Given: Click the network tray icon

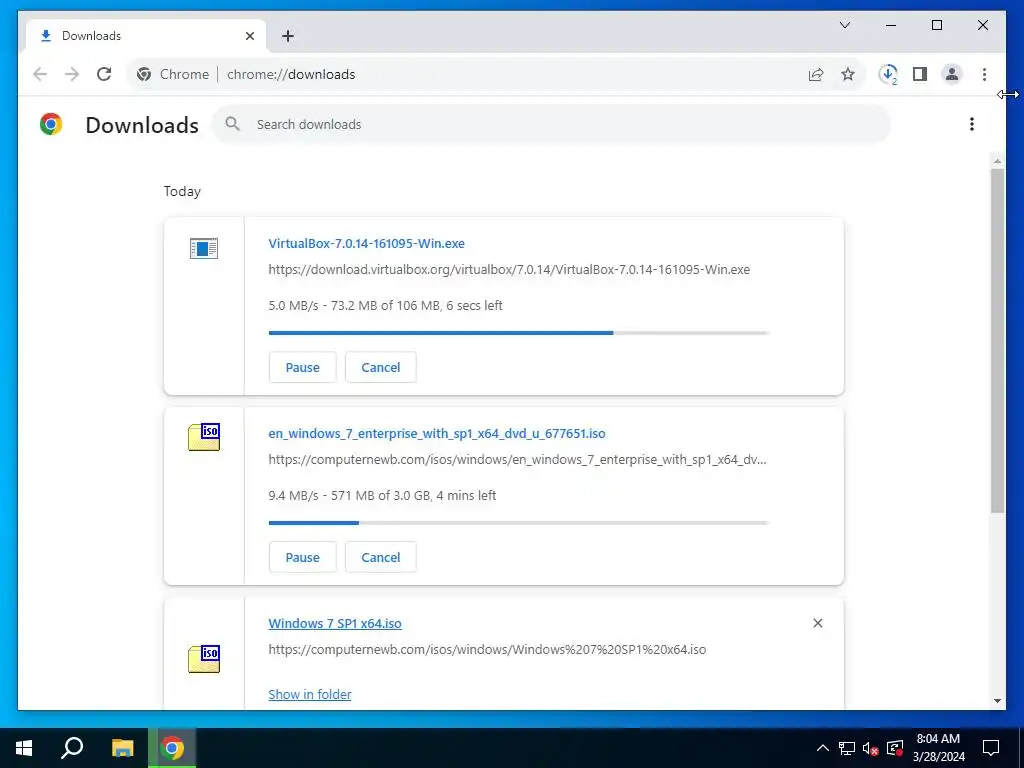Looking at the screenshot, I should (847, 748).
